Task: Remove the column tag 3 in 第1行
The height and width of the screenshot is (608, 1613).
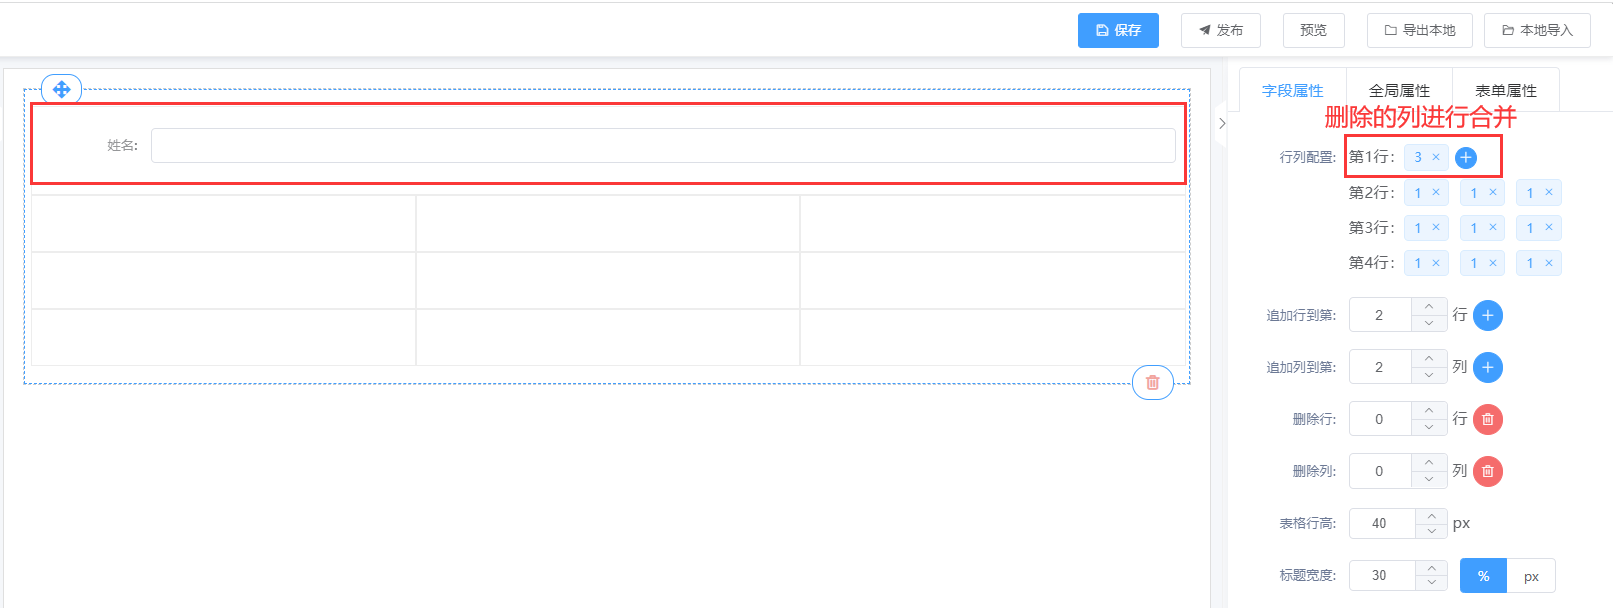Action: 1436,157
